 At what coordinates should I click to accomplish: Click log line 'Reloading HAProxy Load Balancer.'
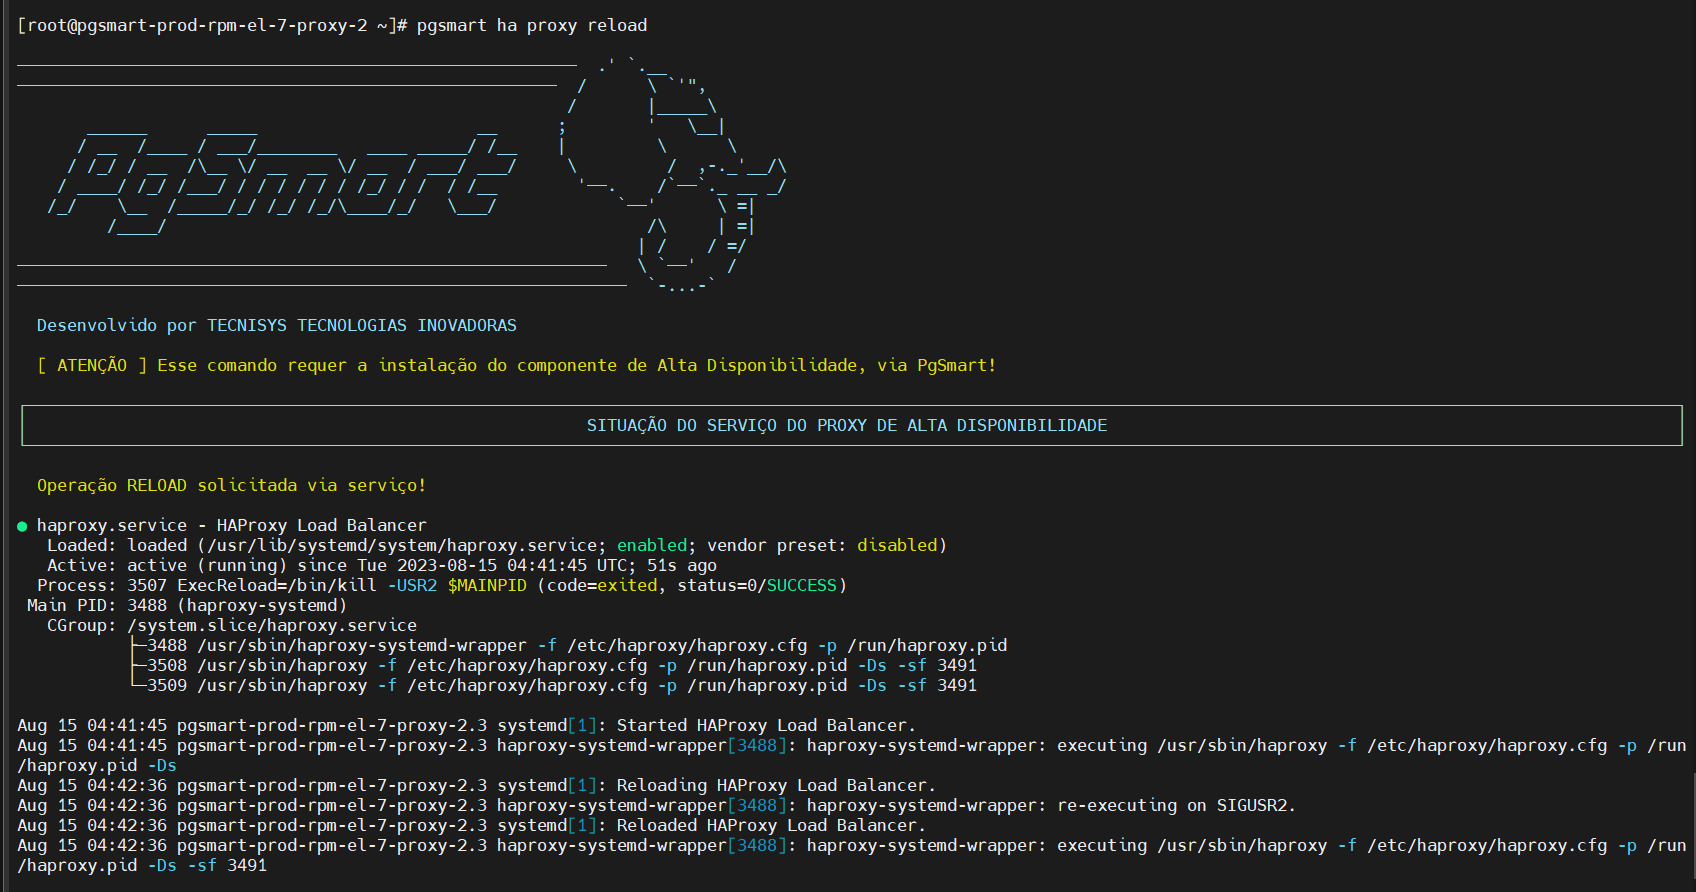tap(477, 785)
